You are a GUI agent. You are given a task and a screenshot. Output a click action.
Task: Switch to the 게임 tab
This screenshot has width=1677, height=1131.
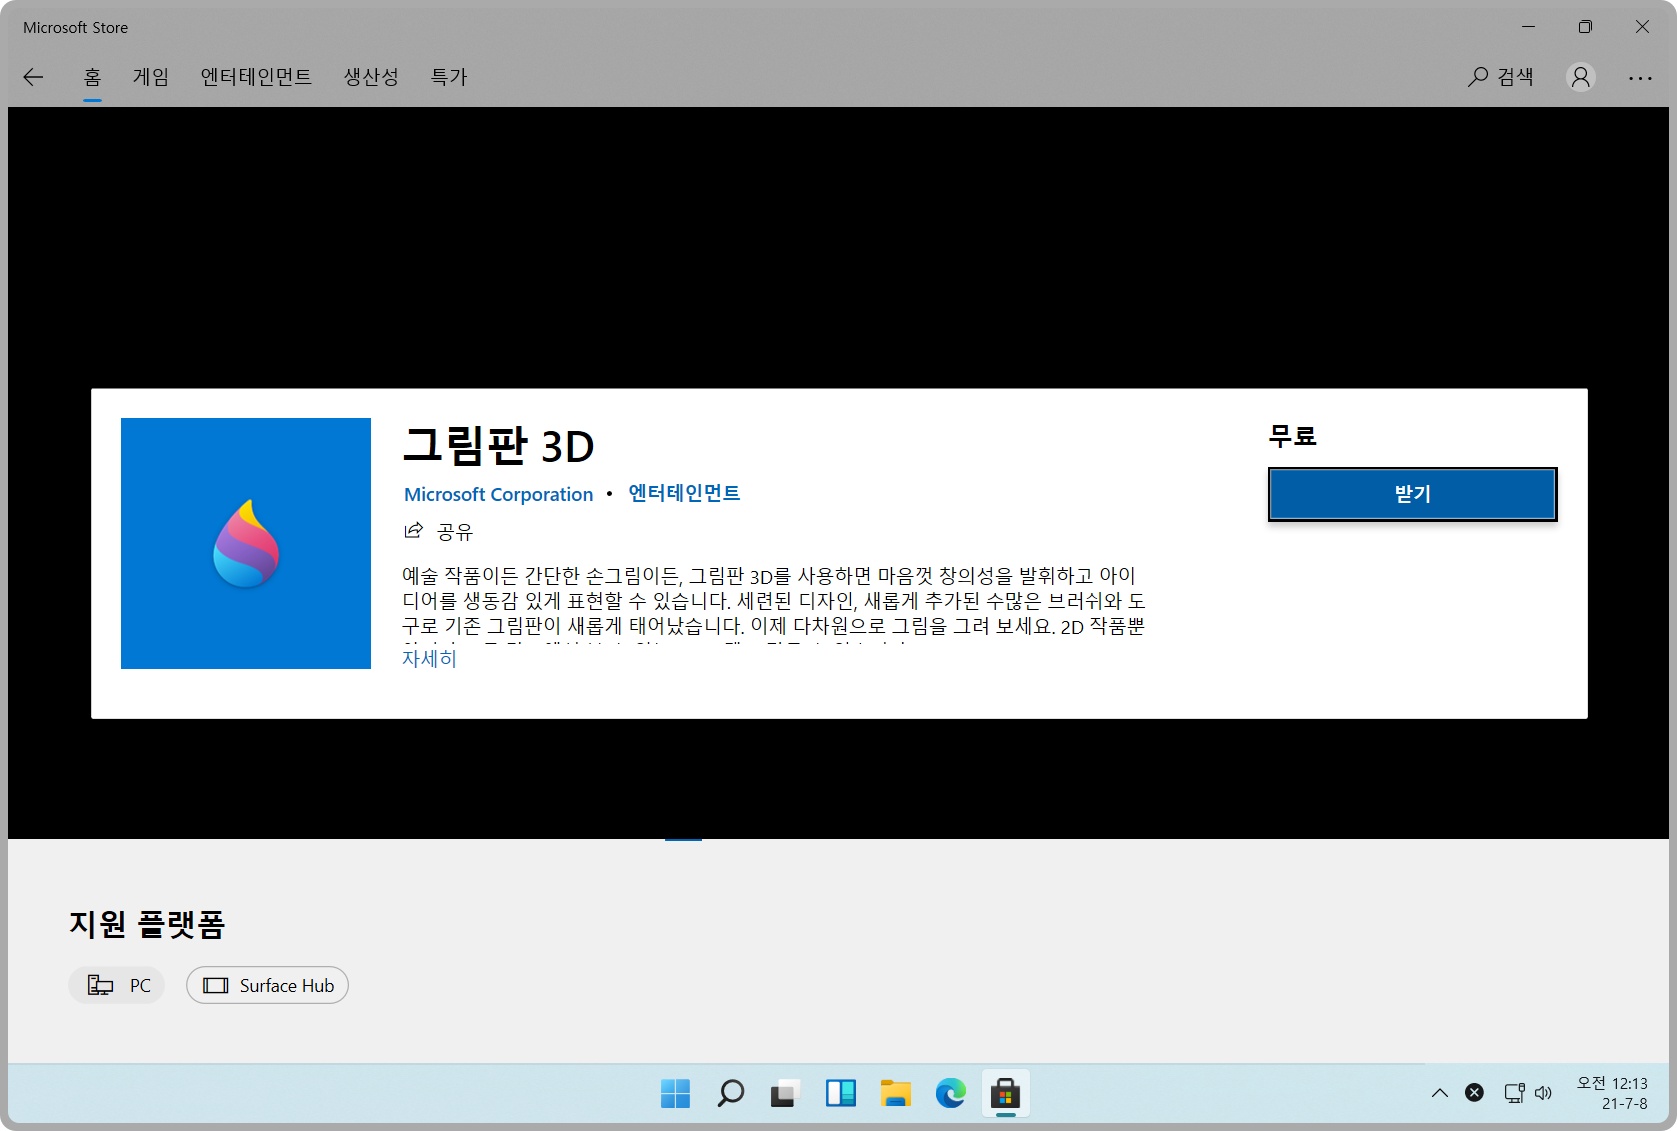(x=150, y=76)
